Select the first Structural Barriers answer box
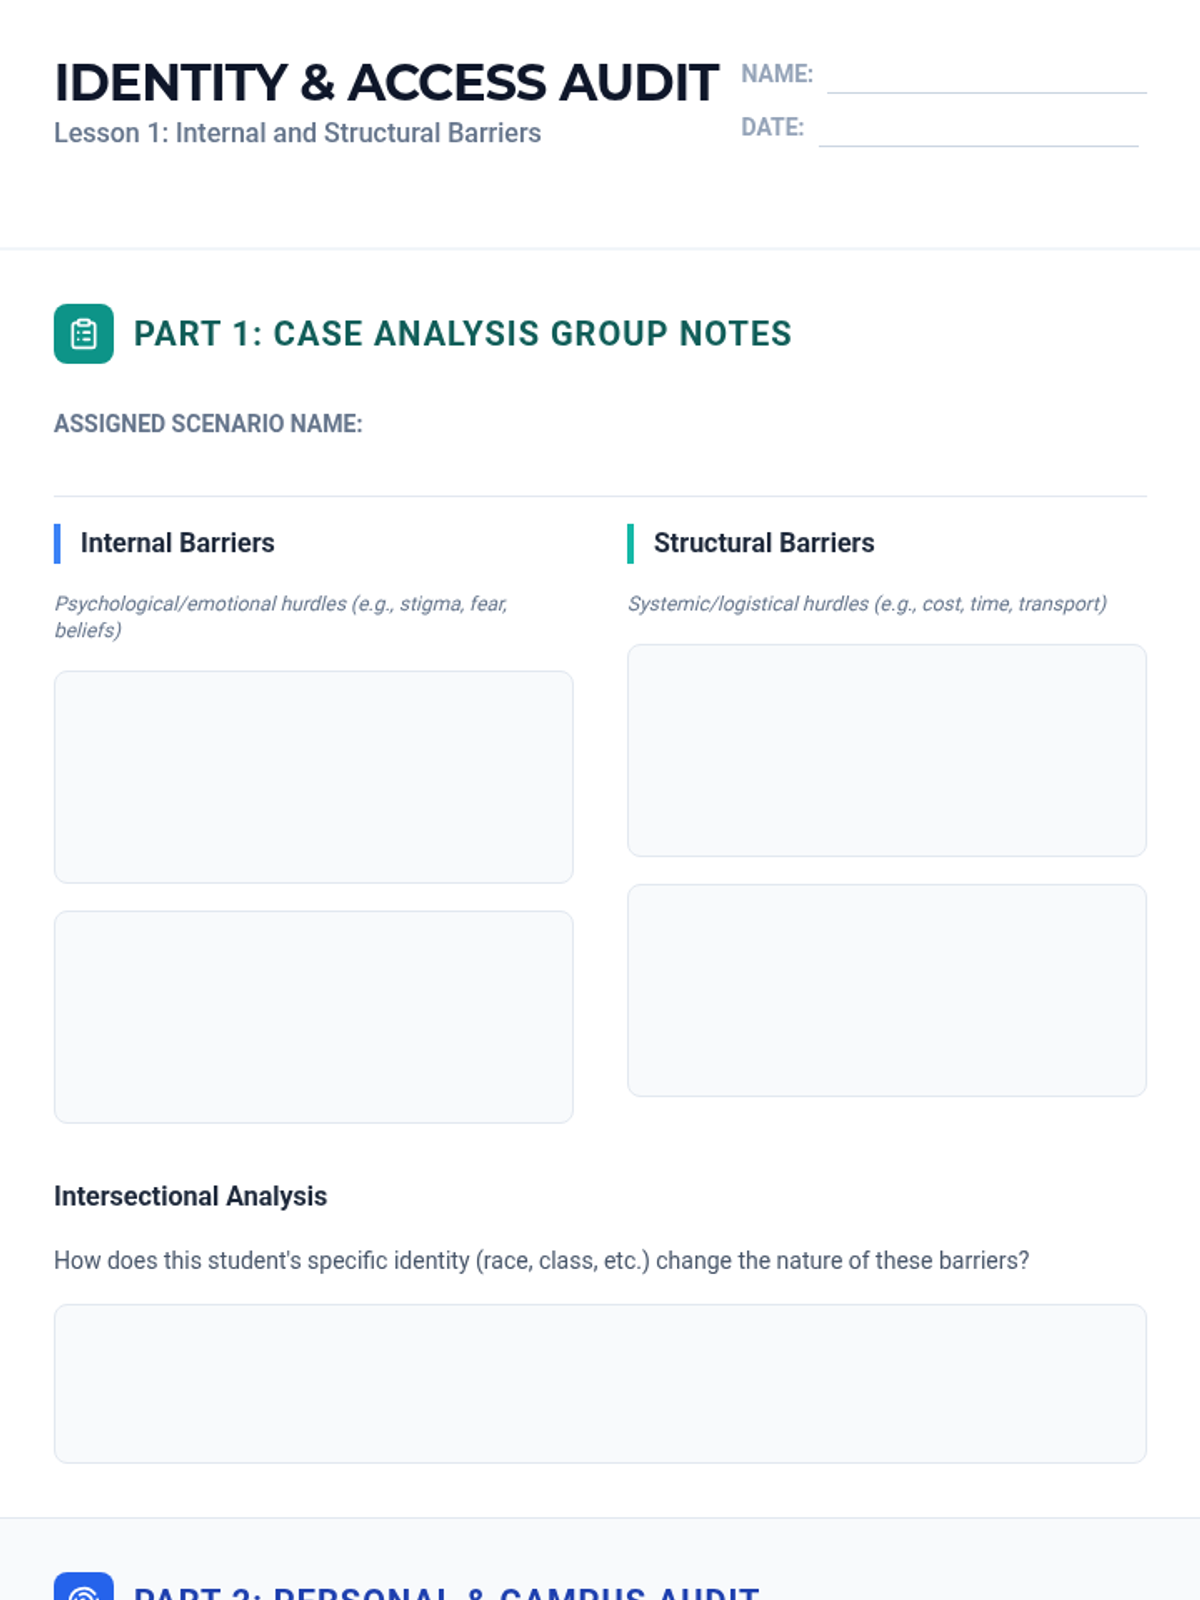The height and width of the screenshot is (1600, 1200). [x=887, y=750]
